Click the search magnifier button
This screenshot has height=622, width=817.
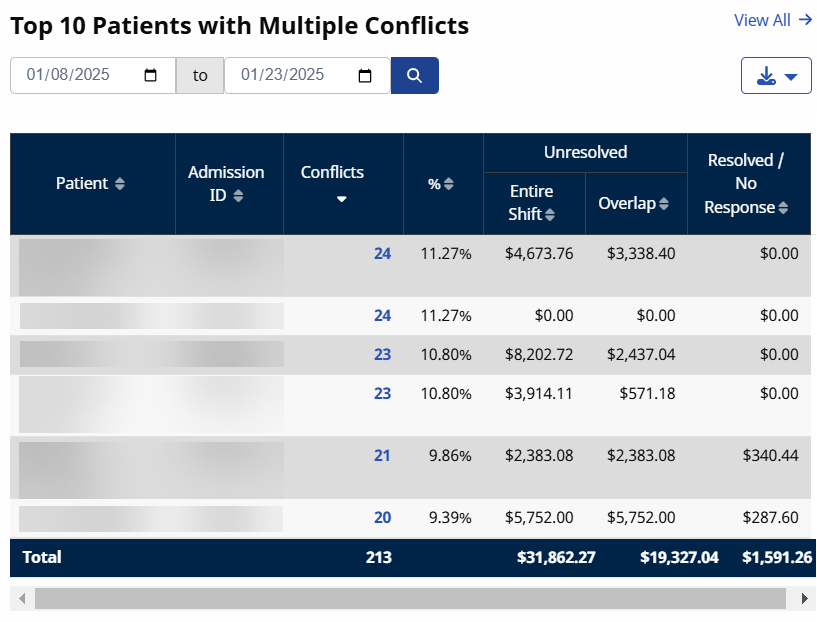tap(414, 76)
